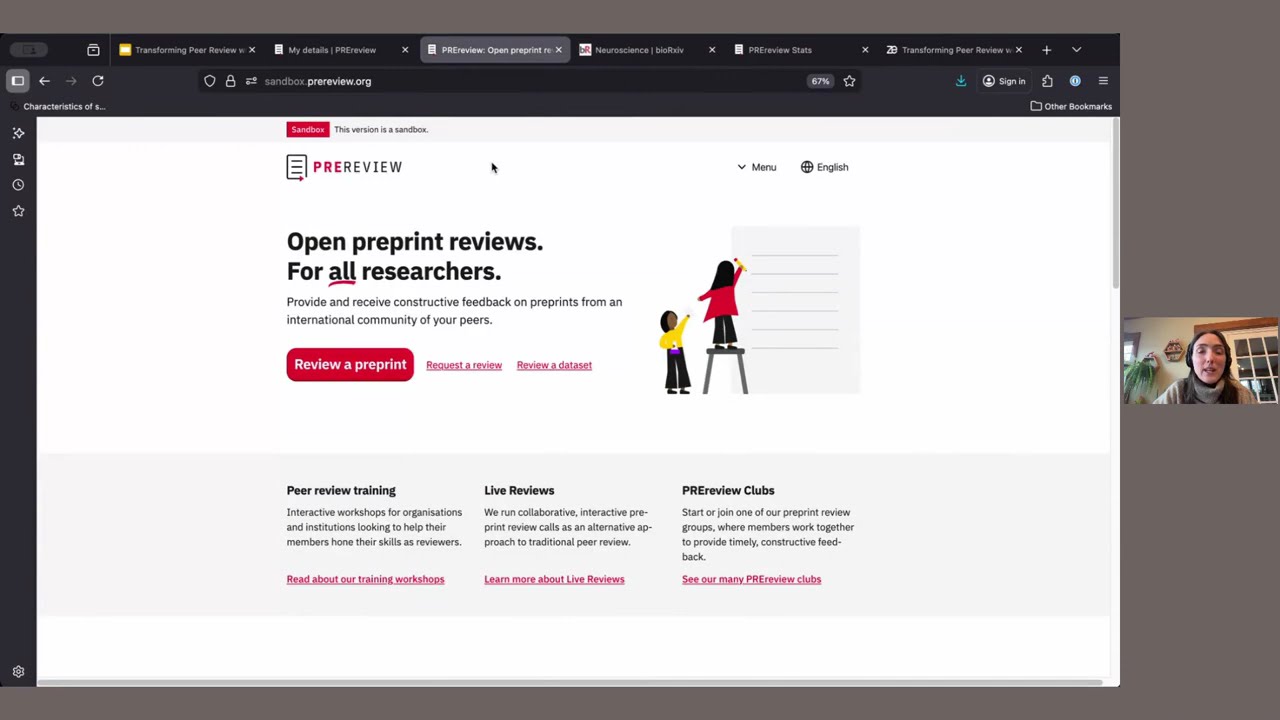The width and height of the screenshot is (1280, 720).
Task: Open the Other Bookmarks folder
Action: point(1071,106)
